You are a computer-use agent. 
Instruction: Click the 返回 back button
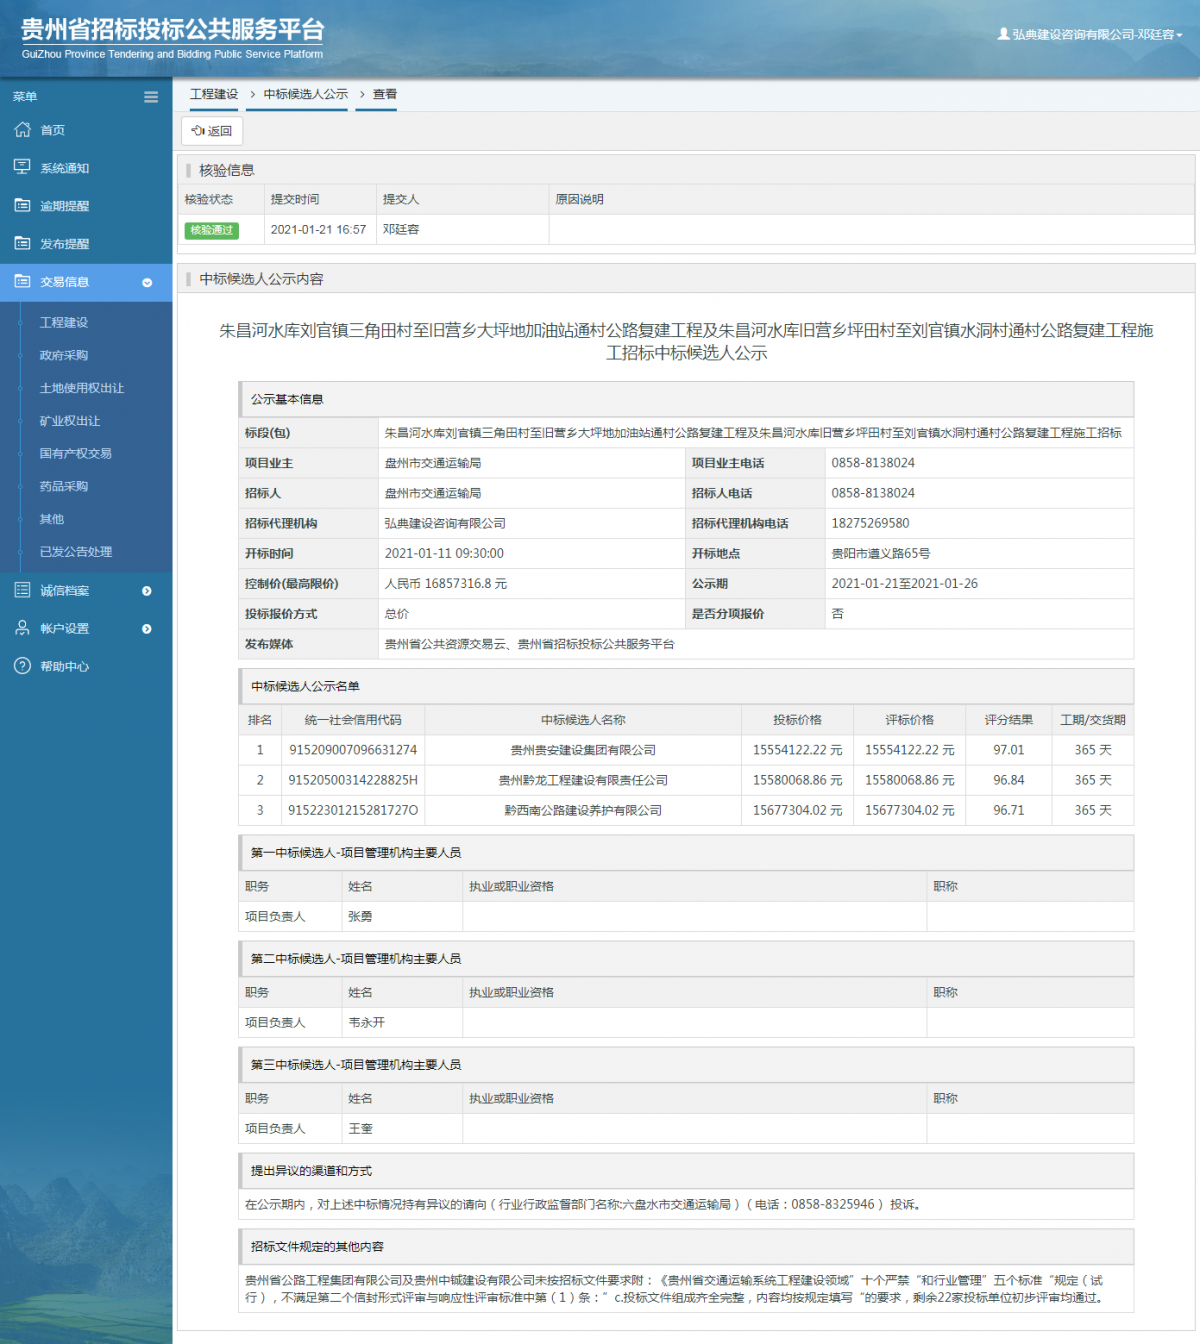(x=212, y=131)
